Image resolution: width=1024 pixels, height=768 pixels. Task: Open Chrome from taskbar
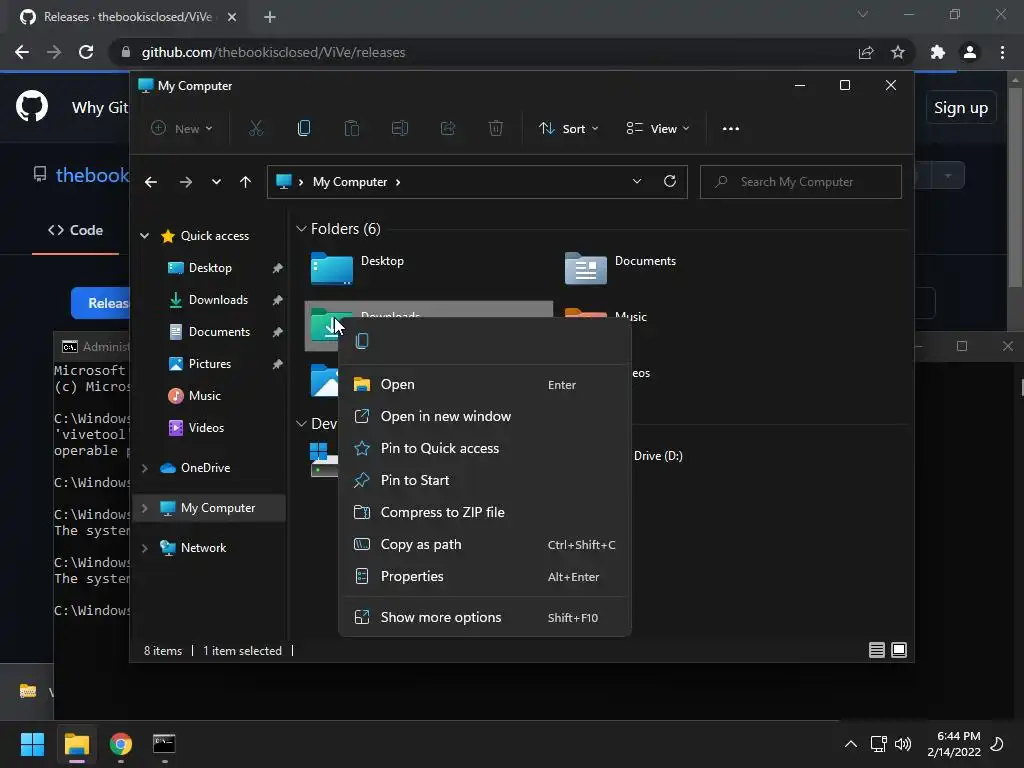pyautogui.click(x=121, y=744)
